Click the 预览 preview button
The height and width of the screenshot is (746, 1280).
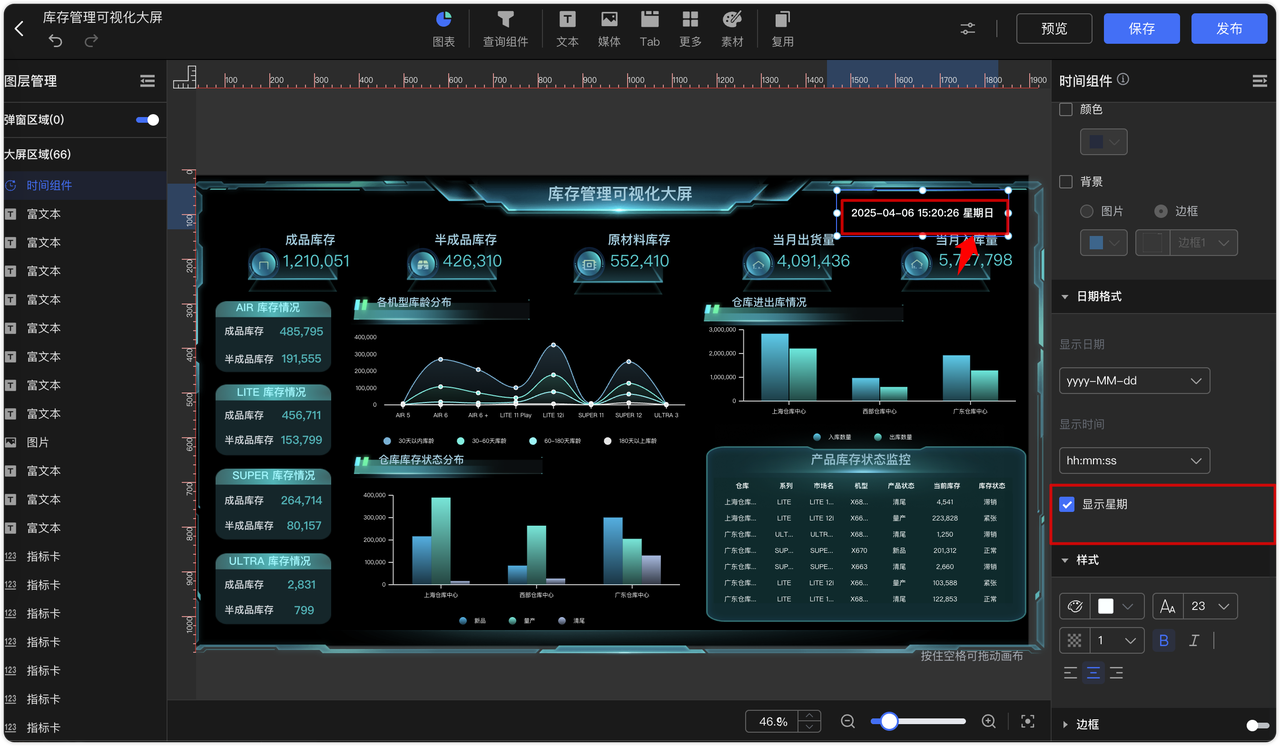coord(1054,29)
